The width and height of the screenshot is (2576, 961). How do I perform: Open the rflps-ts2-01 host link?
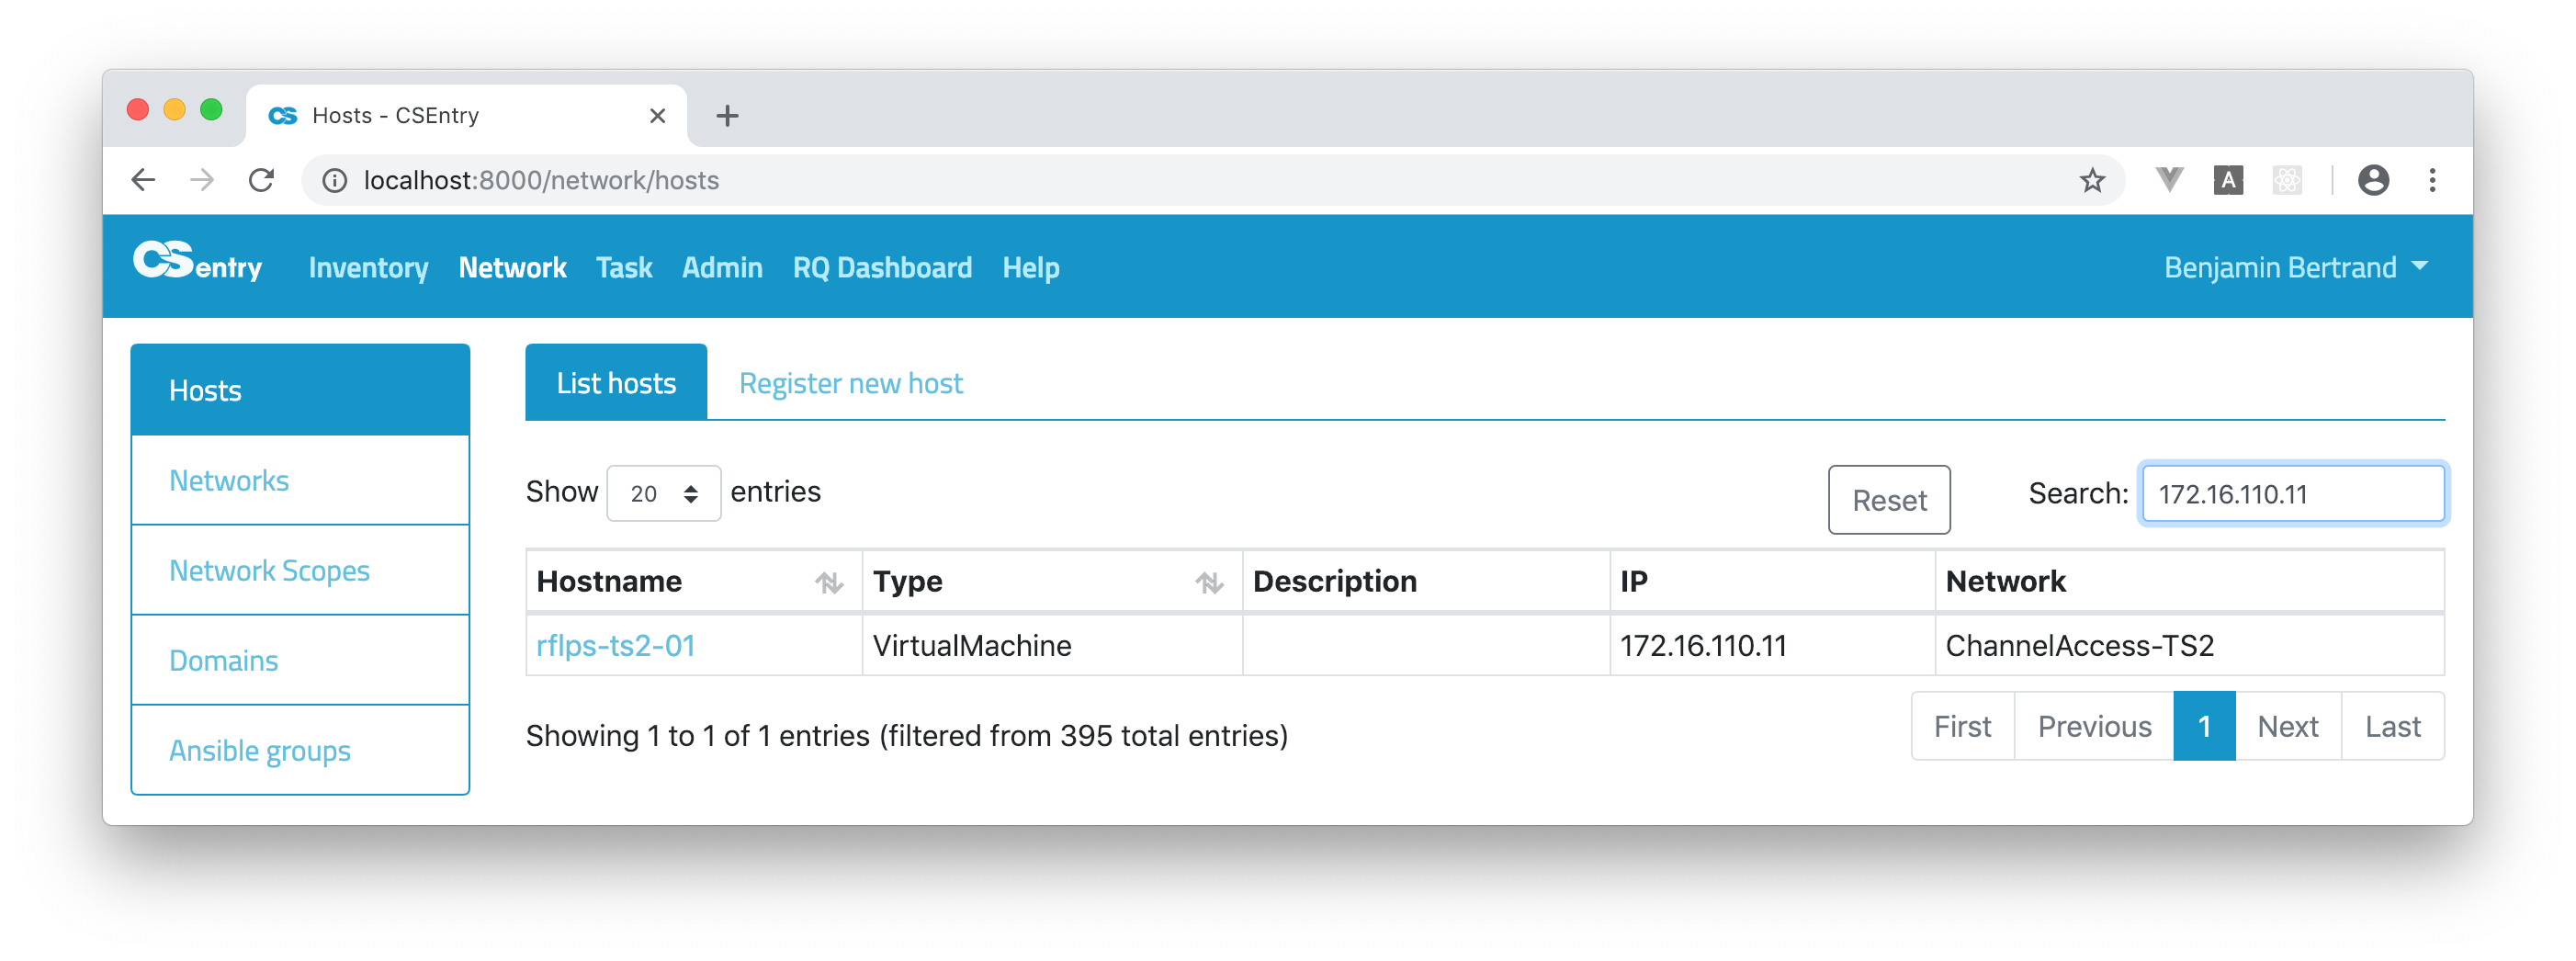pos(615,645)
